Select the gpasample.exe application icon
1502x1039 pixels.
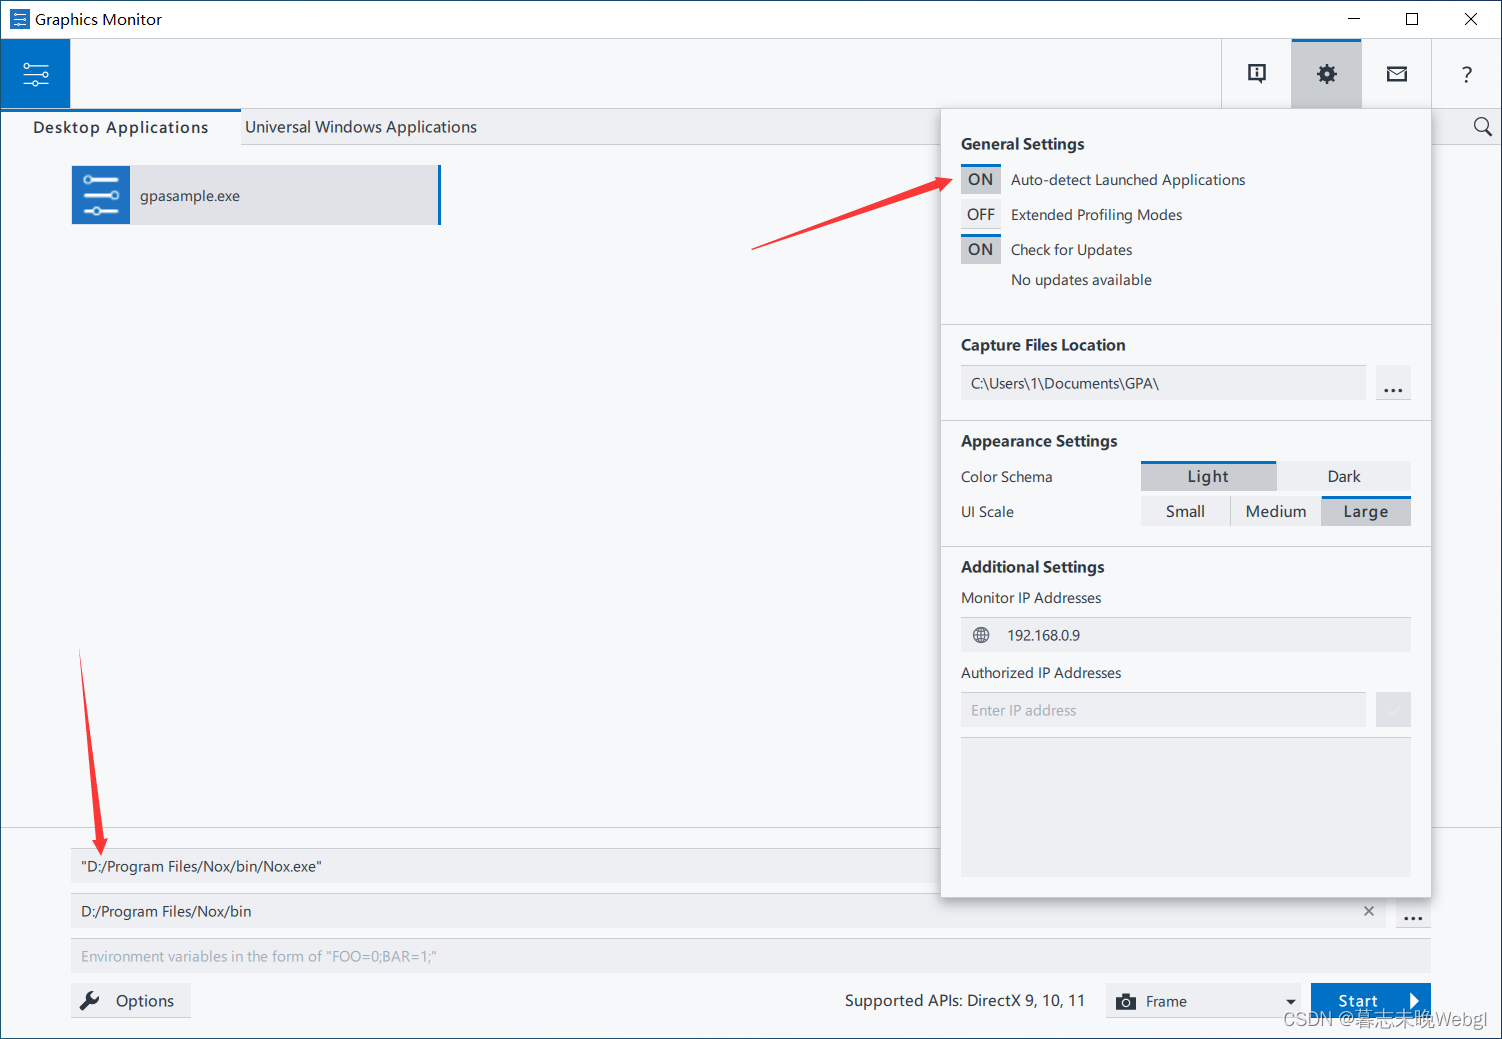(x=101, y=195)
